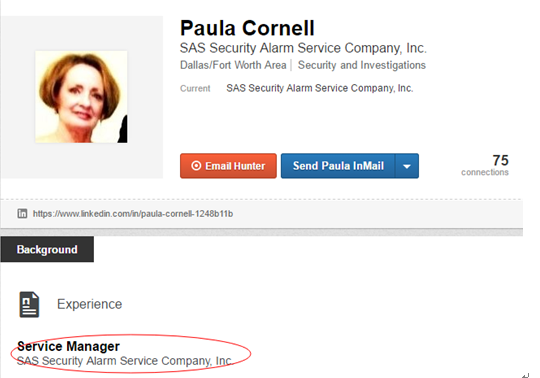The image size is (540, 378).
Task: Send Paula an InMail message
Action: pyautogui.click(x=338, y=166)
